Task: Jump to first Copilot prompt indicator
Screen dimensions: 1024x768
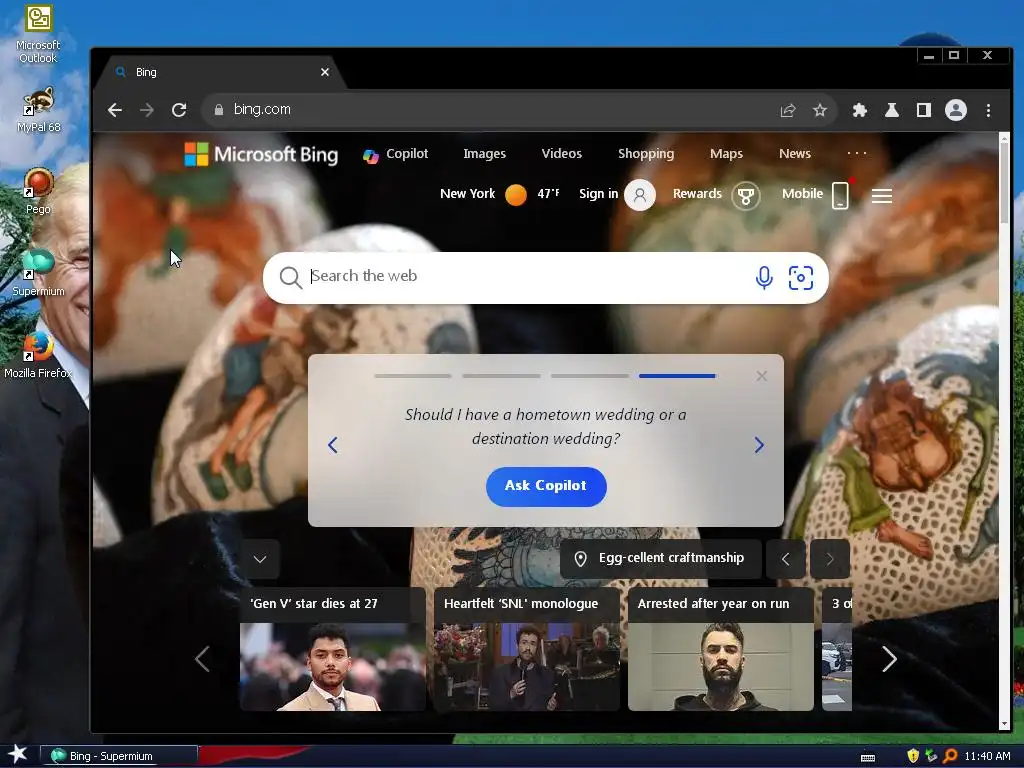Action: (x=413, y=376)
